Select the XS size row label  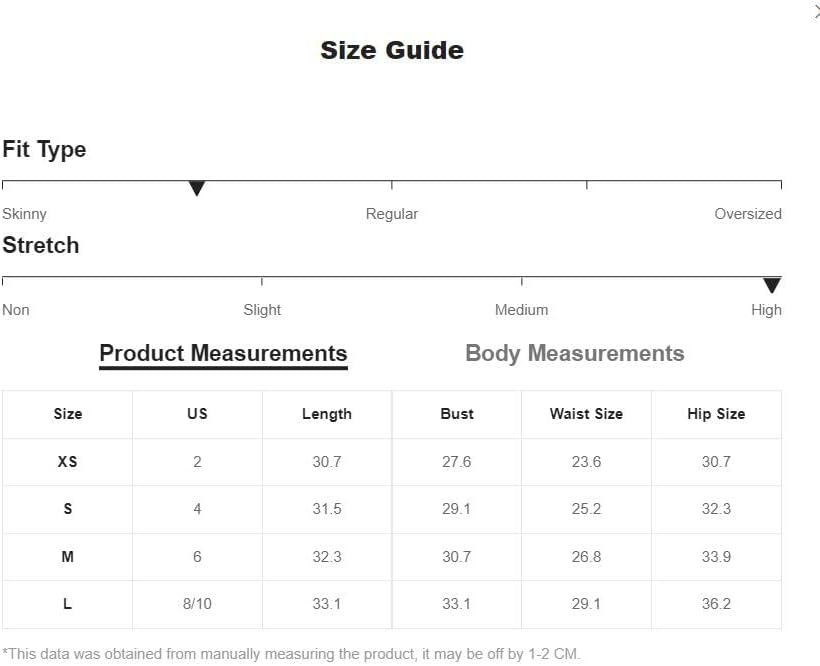(x=68, y=462)
